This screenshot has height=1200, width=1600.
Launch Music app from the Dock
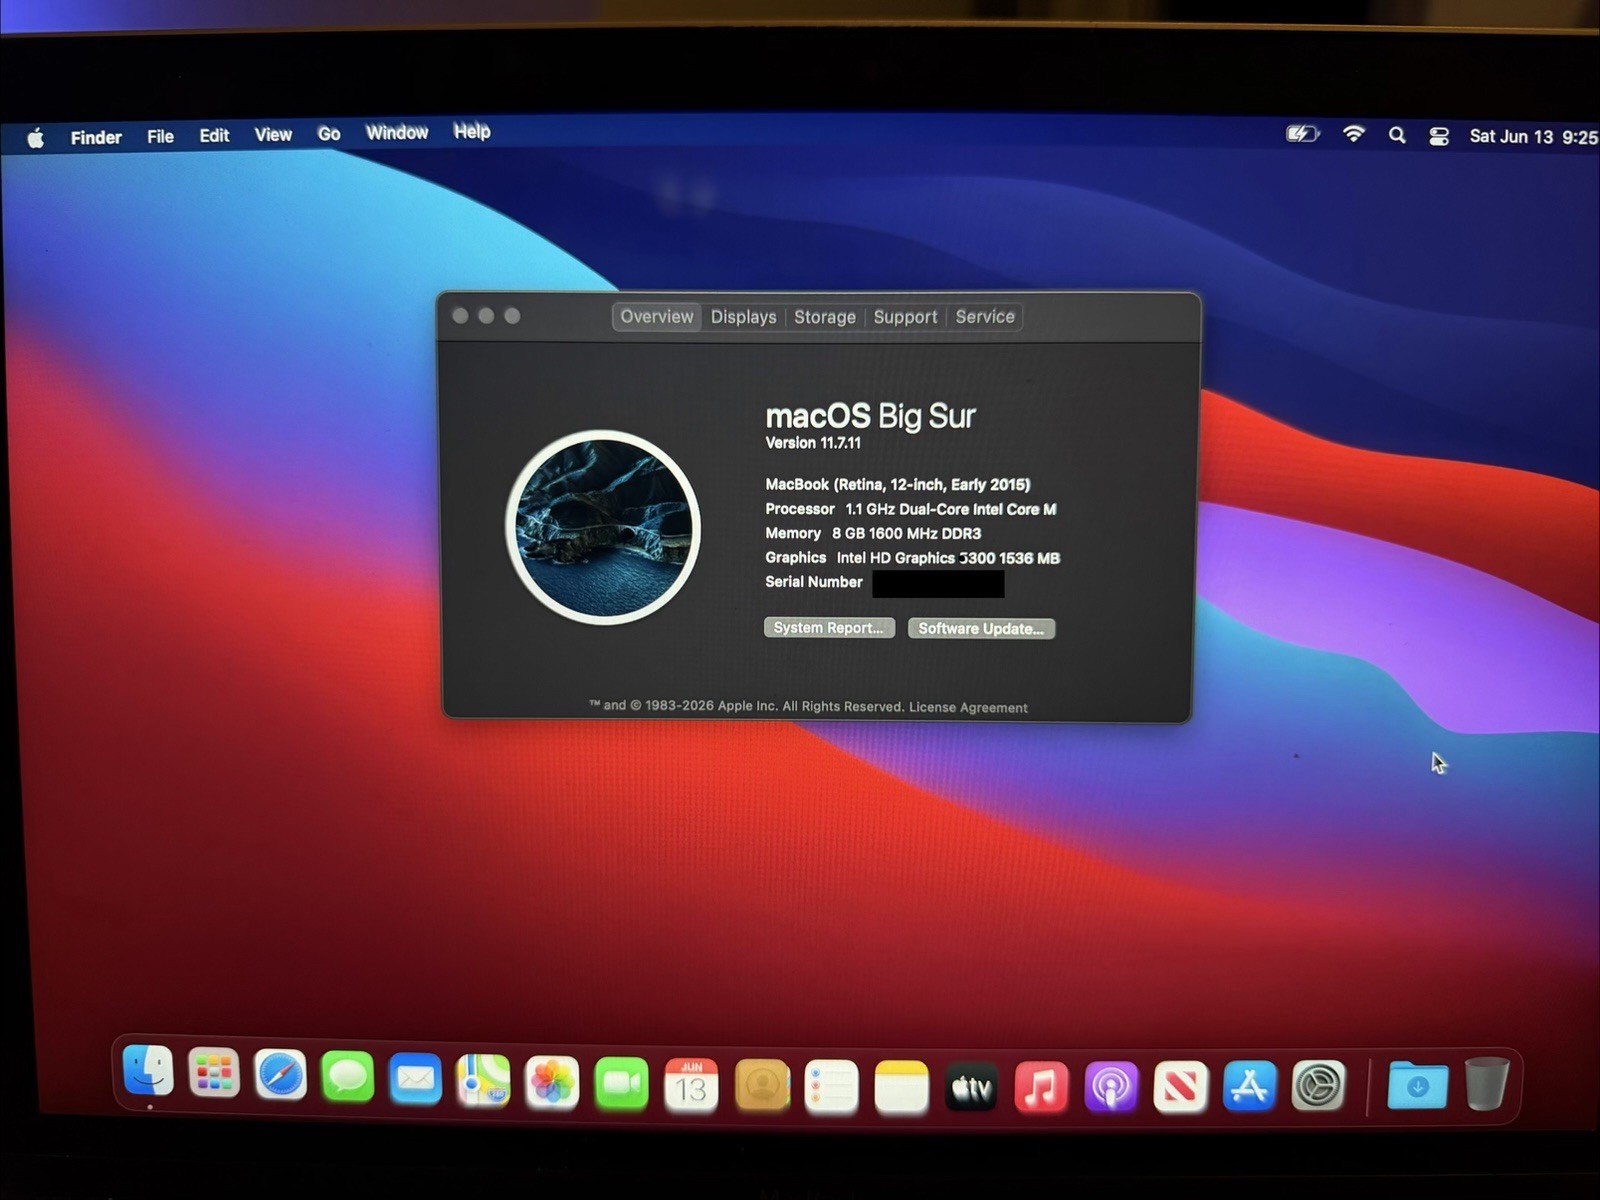(x=1041, y=1087)
